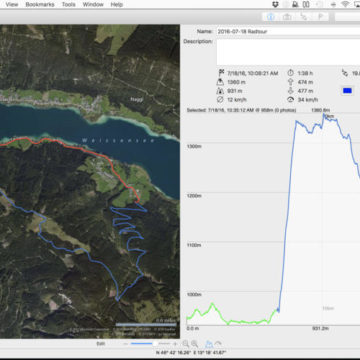Select the waypoint flag toolbar icon
Screen dimensions: 360x360
[320, 17]
